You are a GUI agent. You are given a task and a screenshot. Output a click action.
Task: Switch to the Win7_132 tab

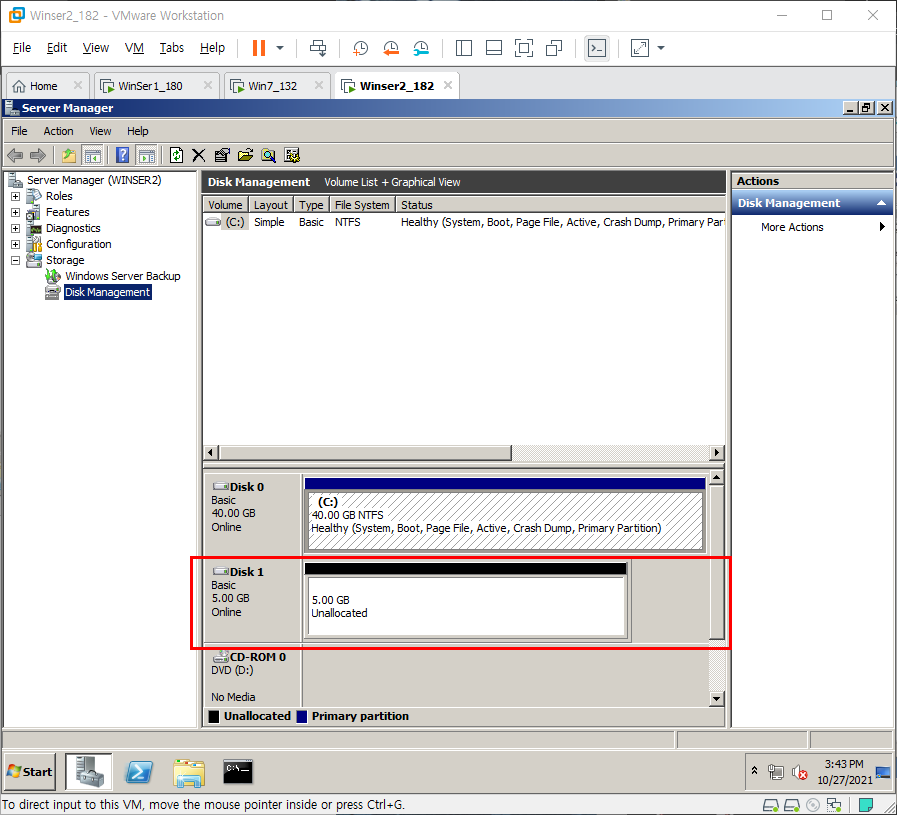click(x=272, y=86)
